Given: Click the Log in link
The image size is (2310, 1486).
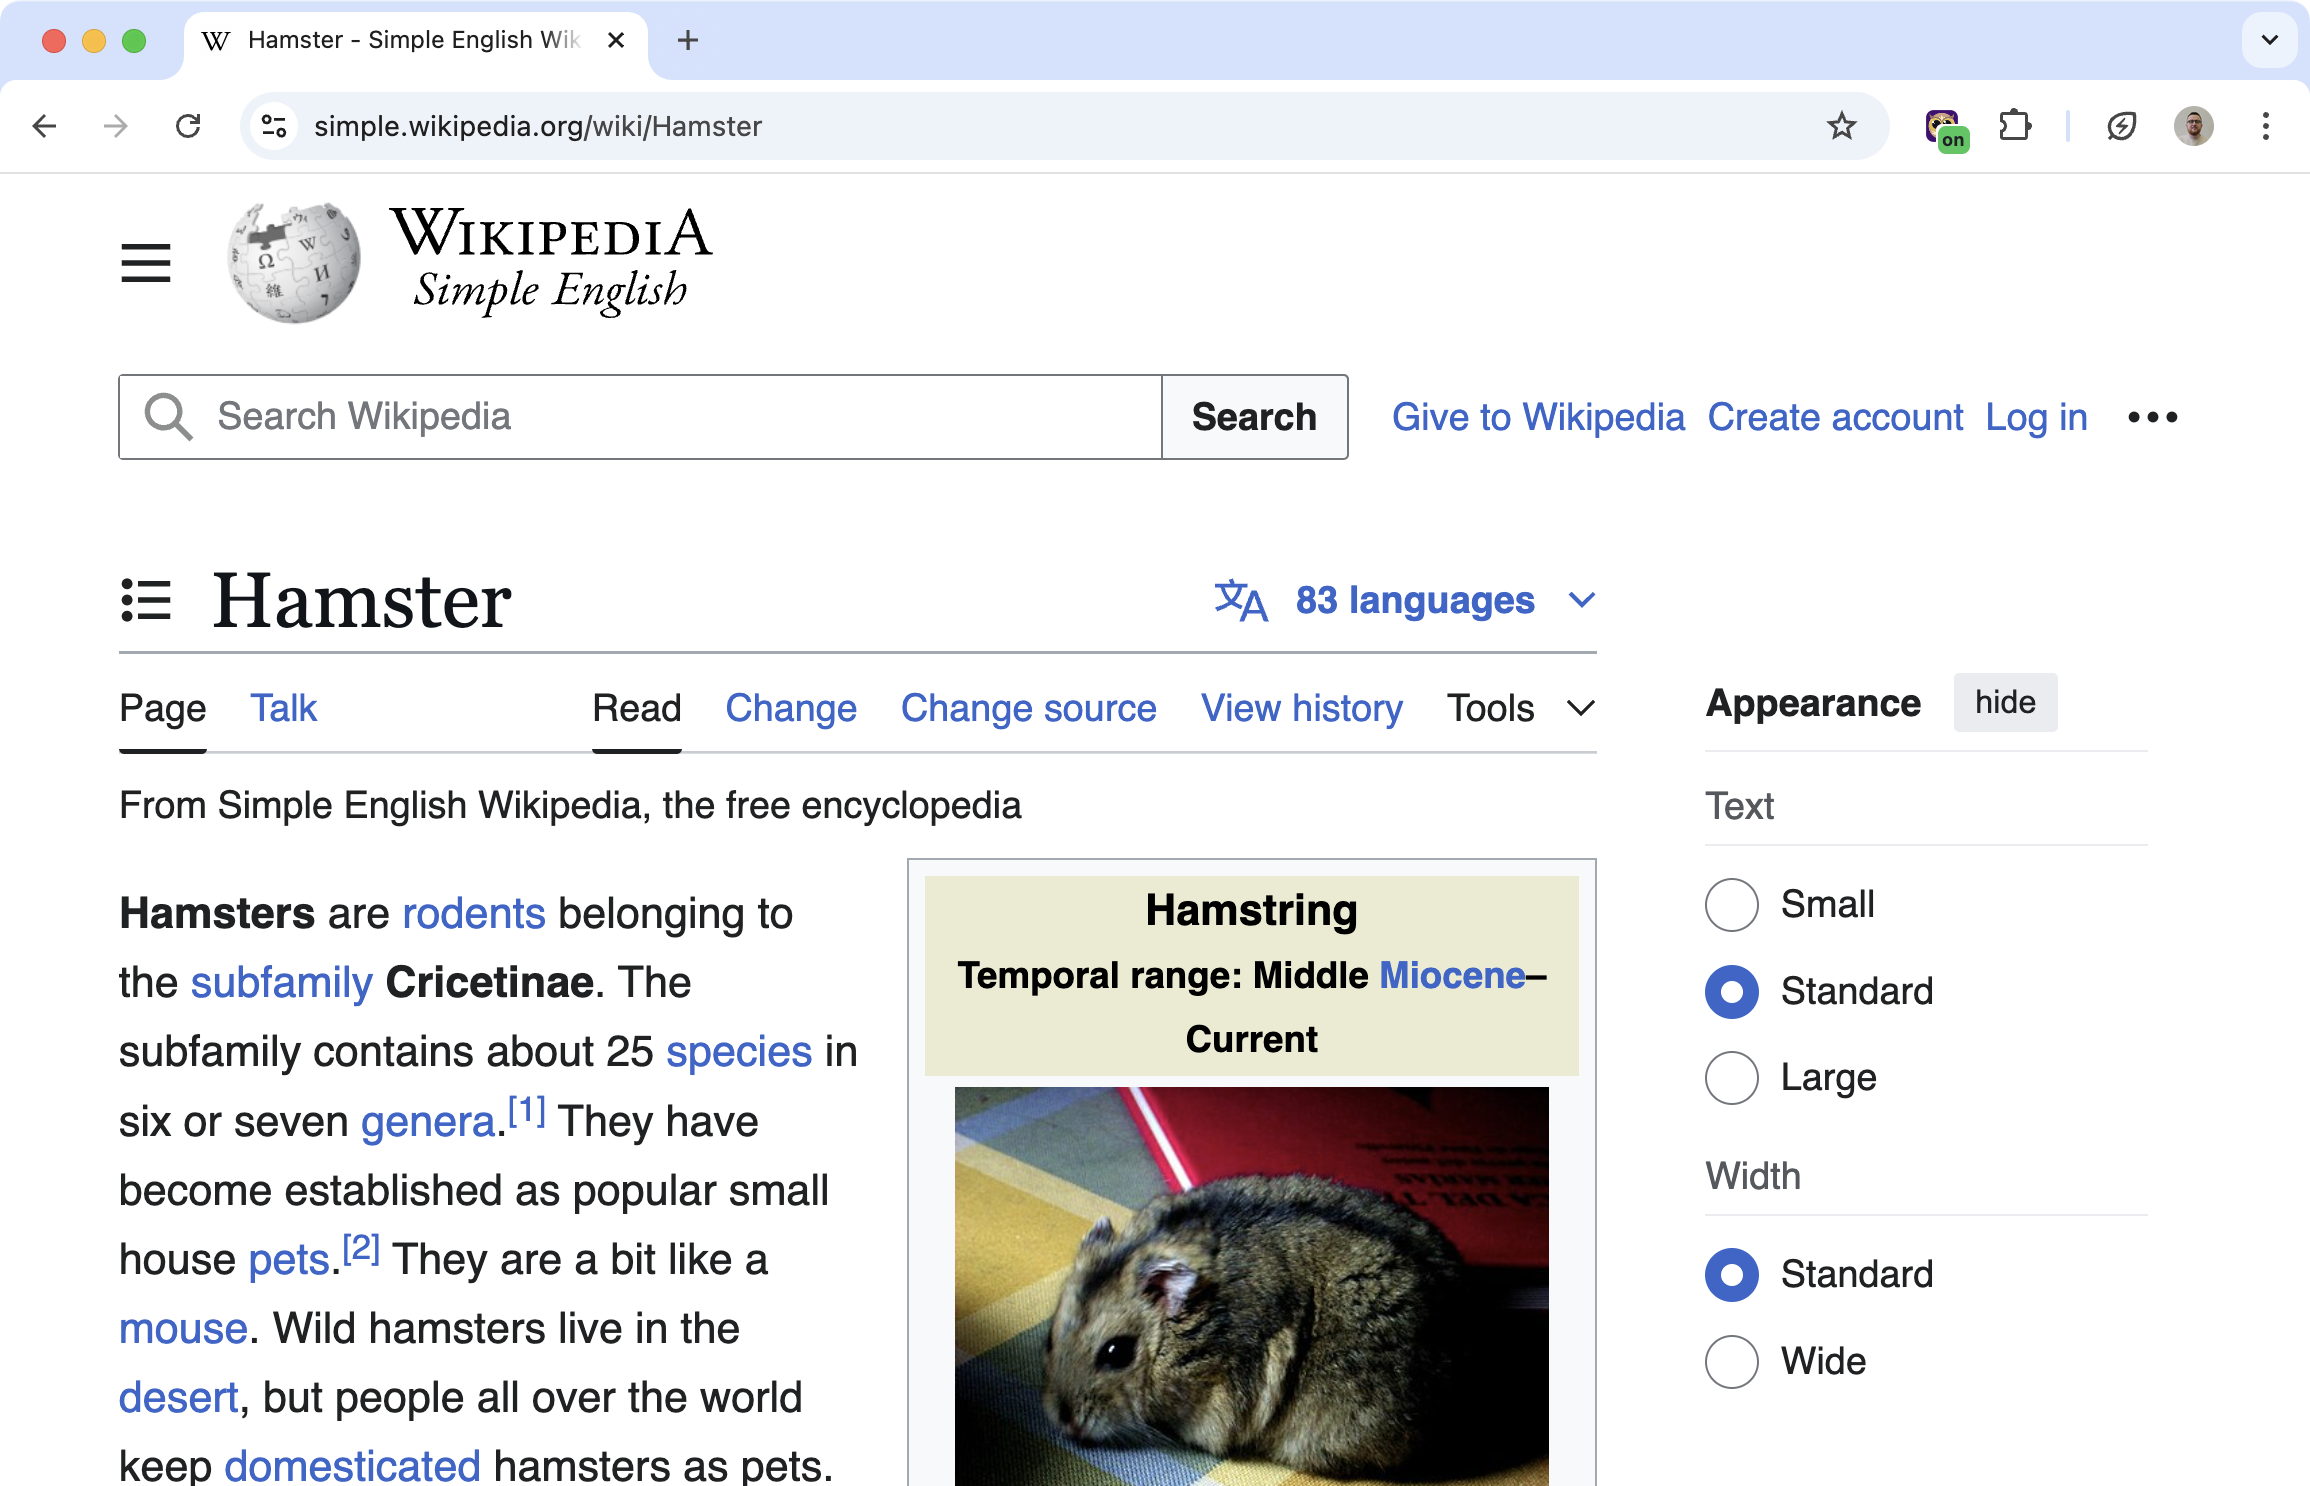Looking at the screenshot, I should click(x=2036, y=417).
